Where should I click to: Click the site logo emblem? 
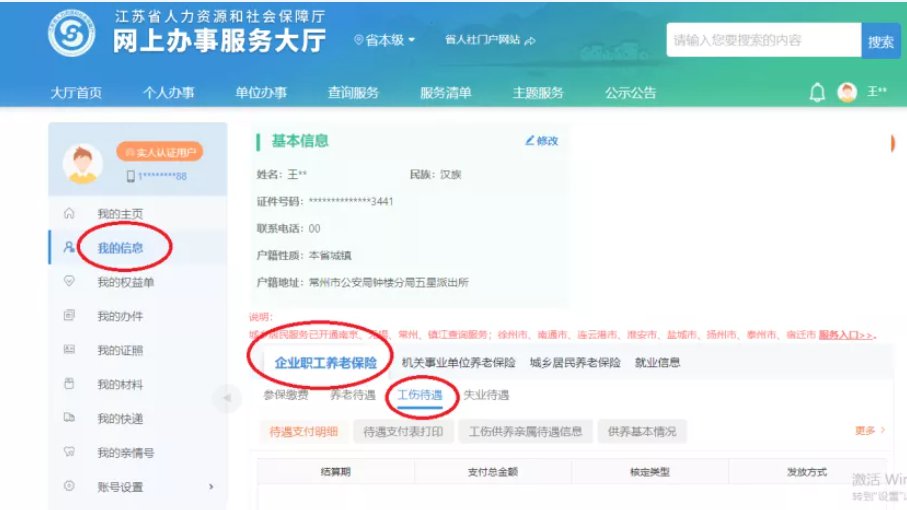pos(69,34)
